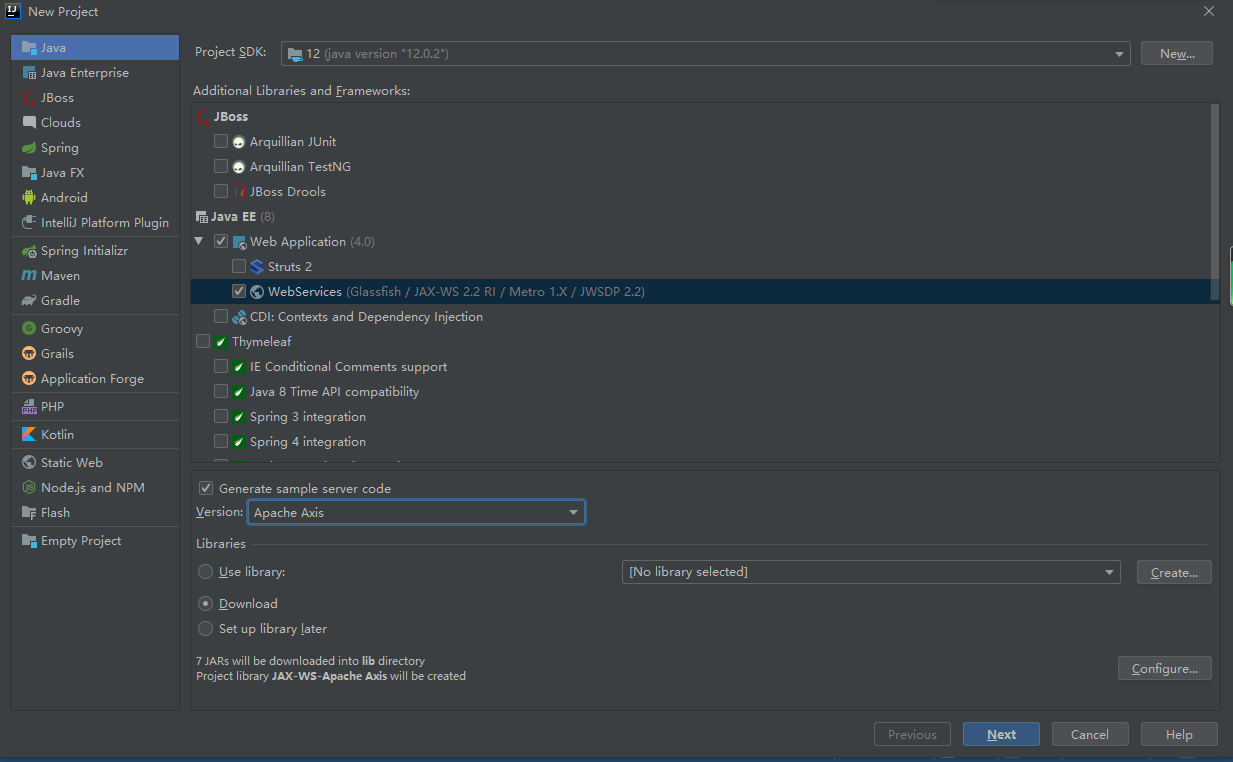Click the frameworks list vertical scrollbar
Image resolution: width=1233 pixels, height=762 pixels.
click(x=1215, y=201)
